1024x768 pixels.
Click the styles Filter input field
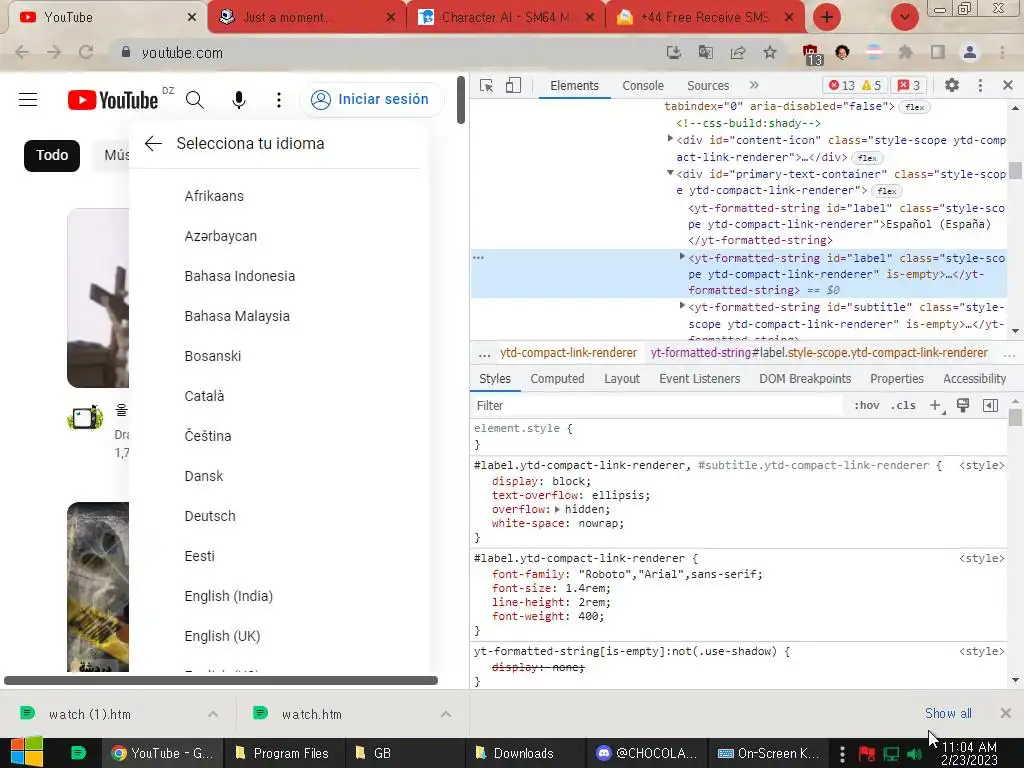click(656, 406)
